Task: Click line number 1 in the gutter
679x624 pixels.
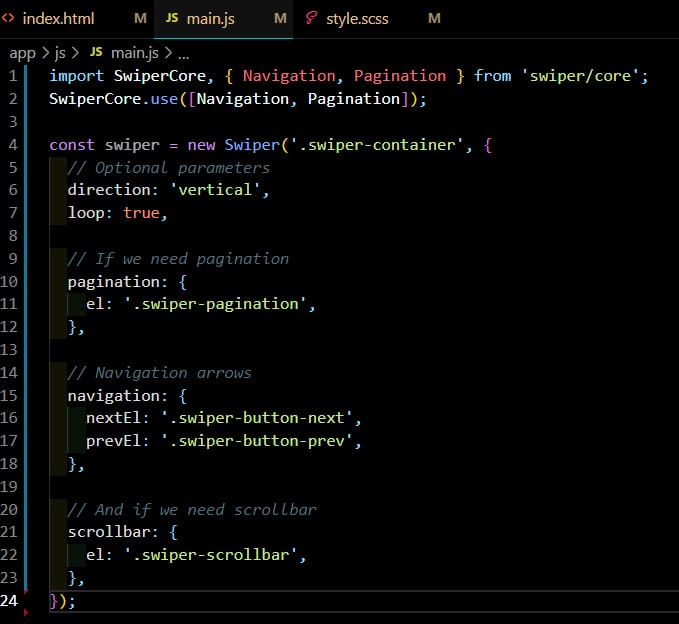Action: (13, 76)
